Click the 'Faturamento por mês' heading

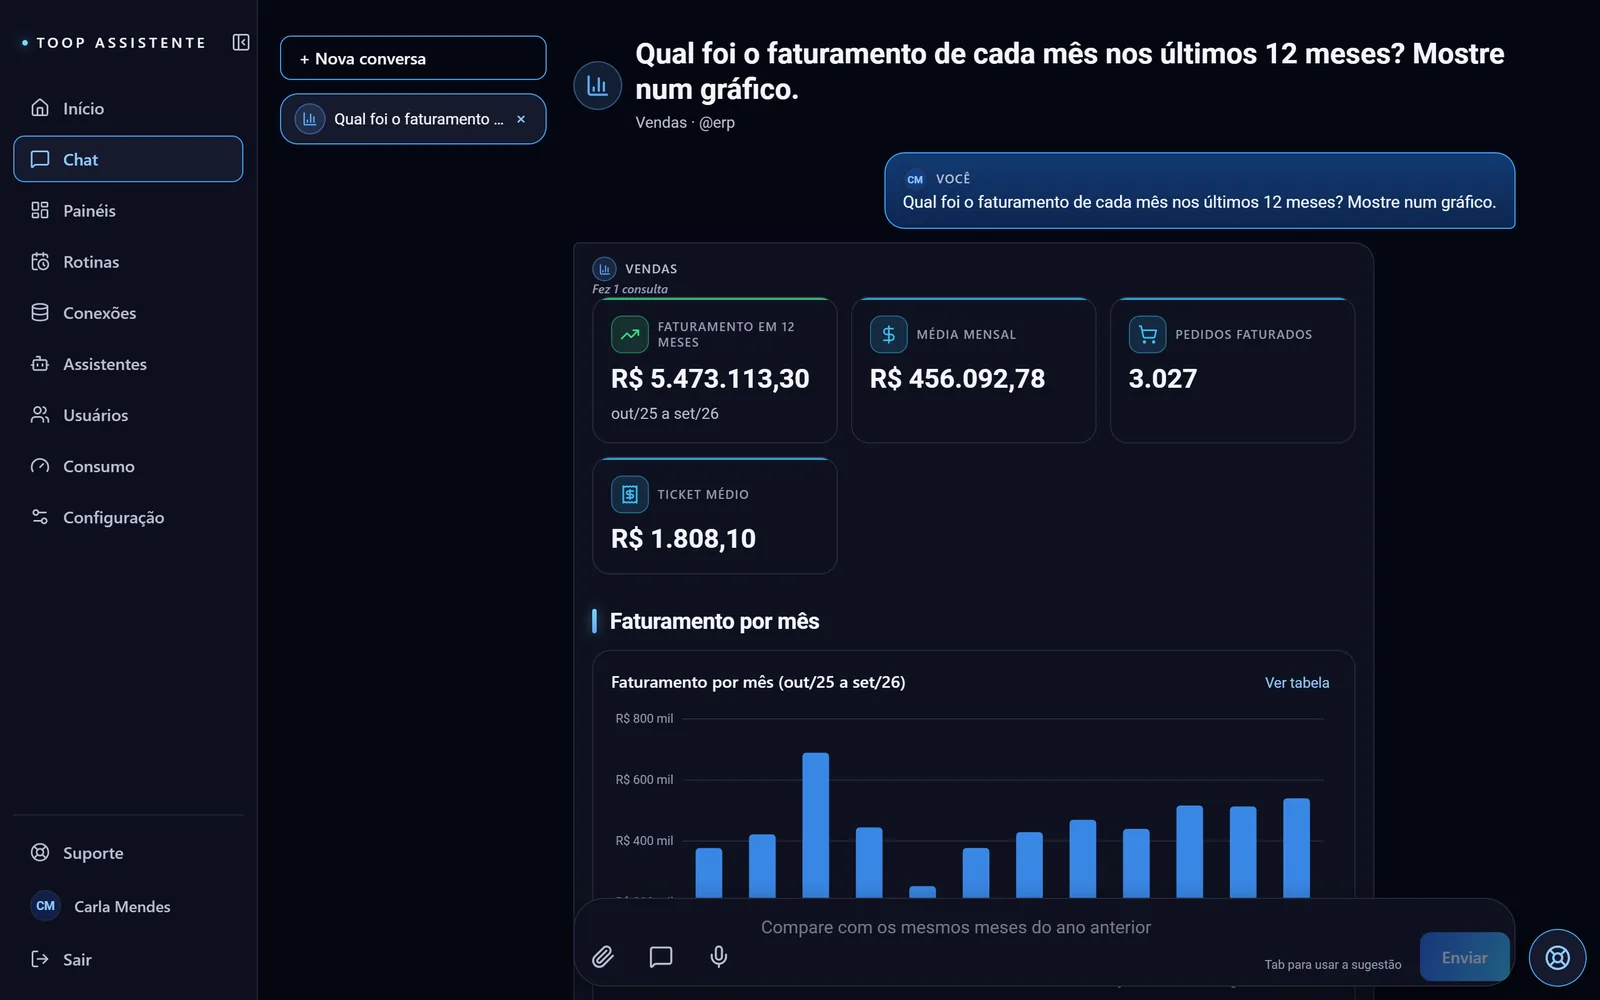click(714, 621)
